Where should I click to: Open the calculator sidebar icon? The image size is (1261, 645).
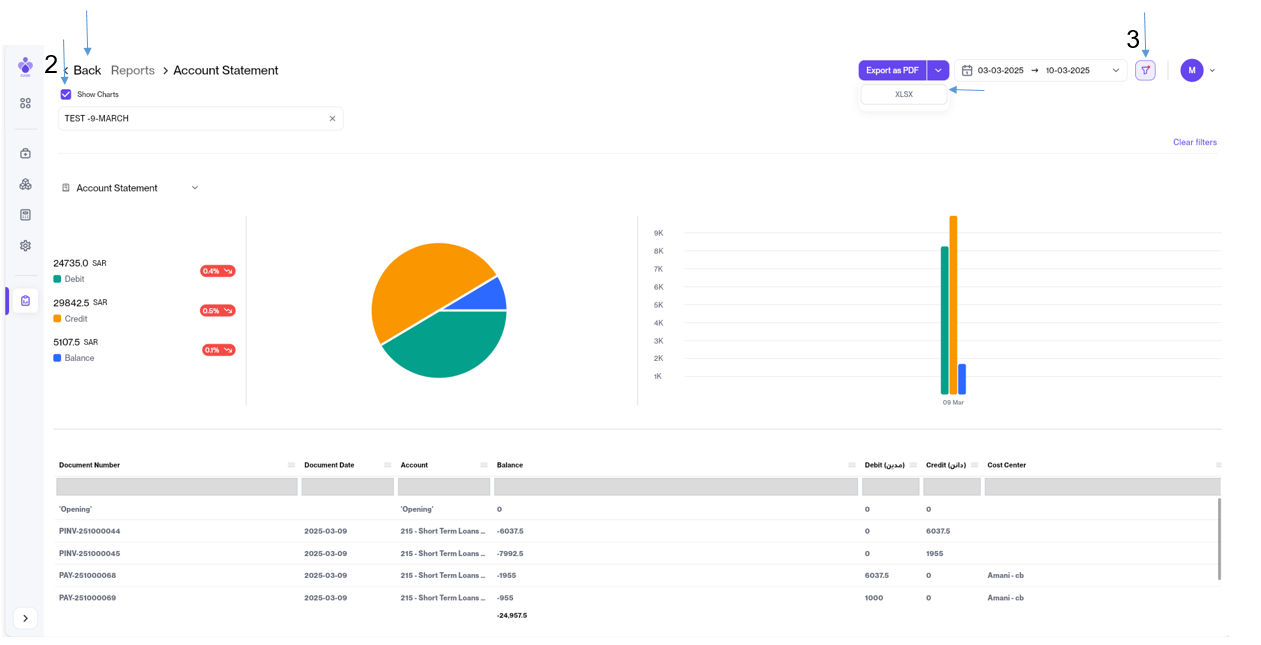(x=26, y=215)
